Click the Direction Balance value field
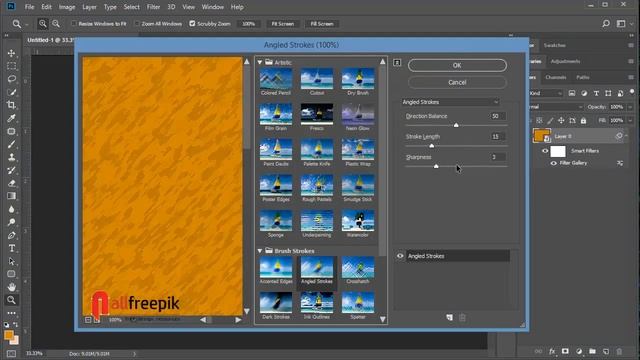The width and height of the screenshot is (640, 360). [x=498, y=116]
